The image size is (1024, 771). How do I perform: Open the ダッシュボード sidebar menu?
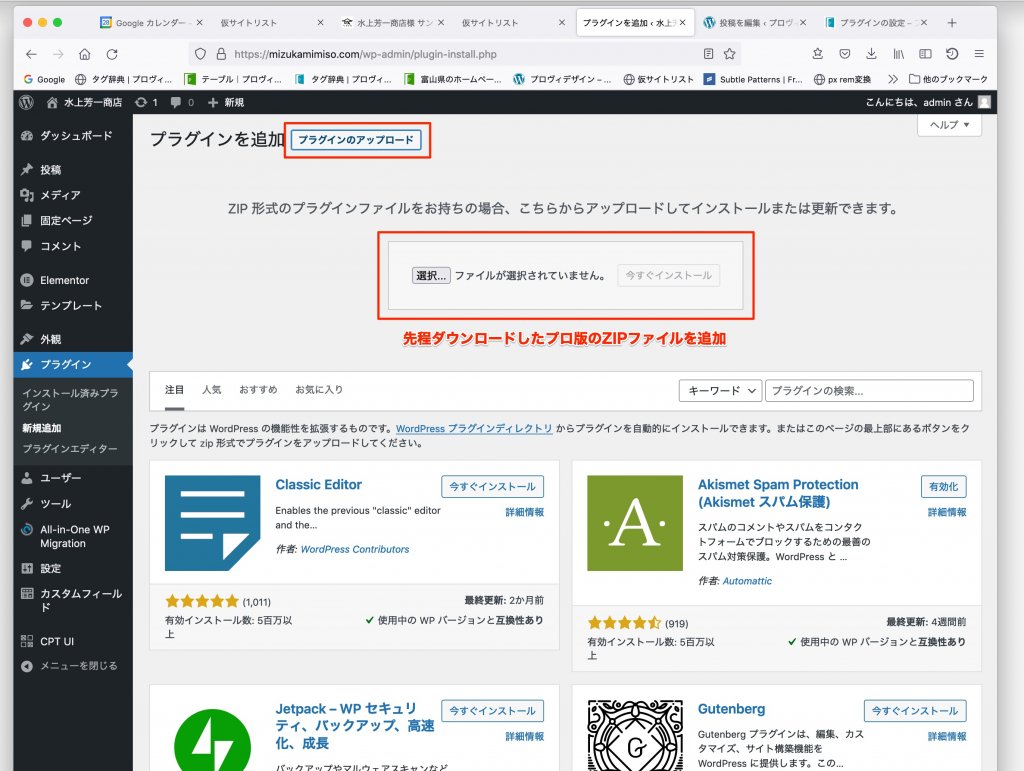tap(75, 136)
